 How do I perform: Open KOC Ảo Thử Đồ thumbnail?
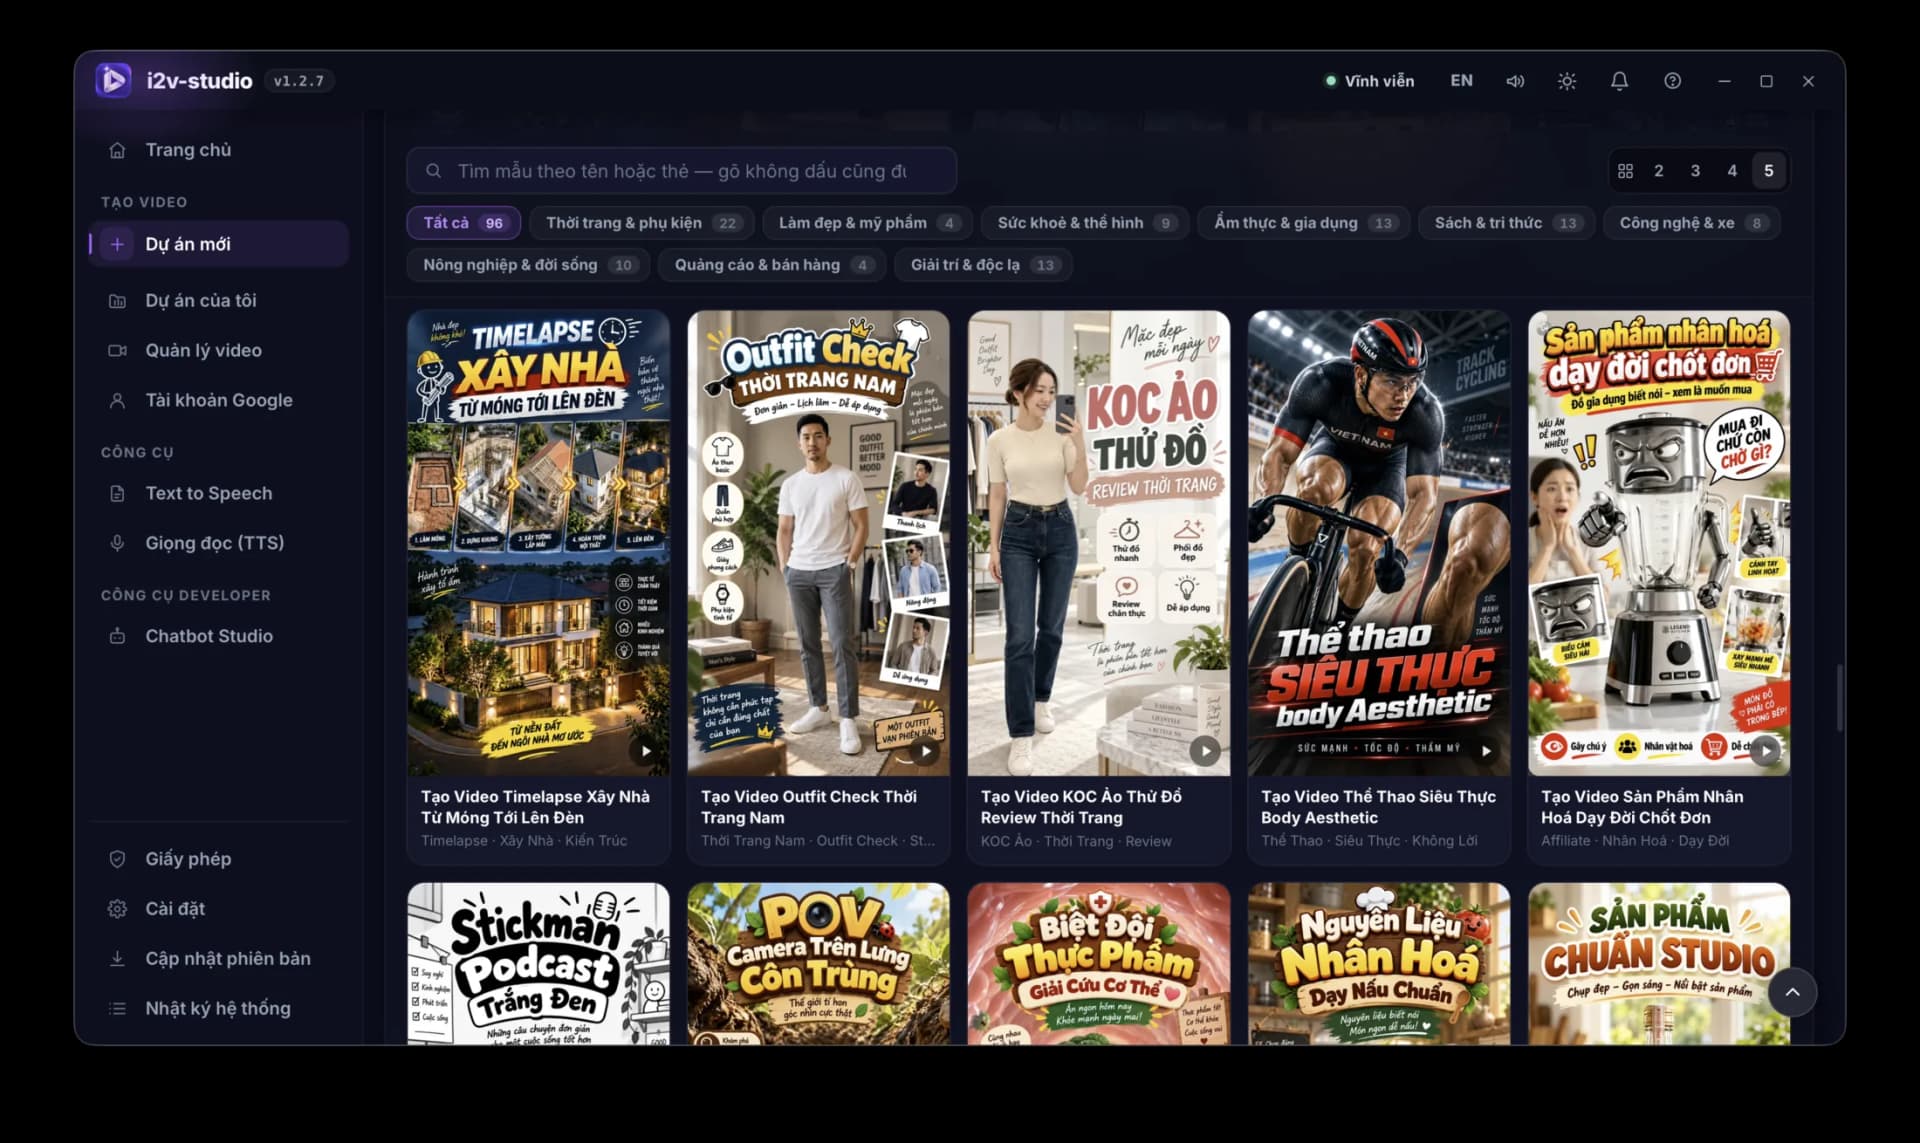tap(1099, 543)
